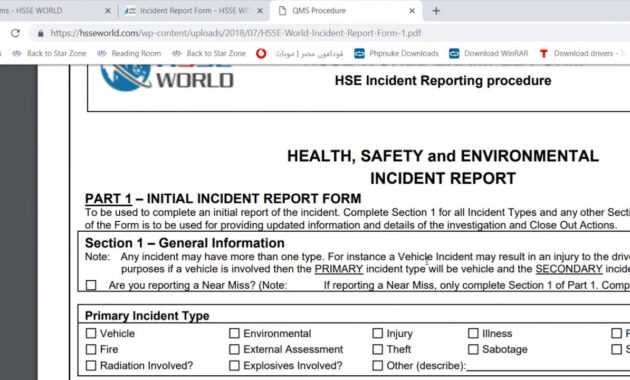Click the underlined word PRIMARY
This screenshot has height=380, width=630.
(x=339, y=269)
